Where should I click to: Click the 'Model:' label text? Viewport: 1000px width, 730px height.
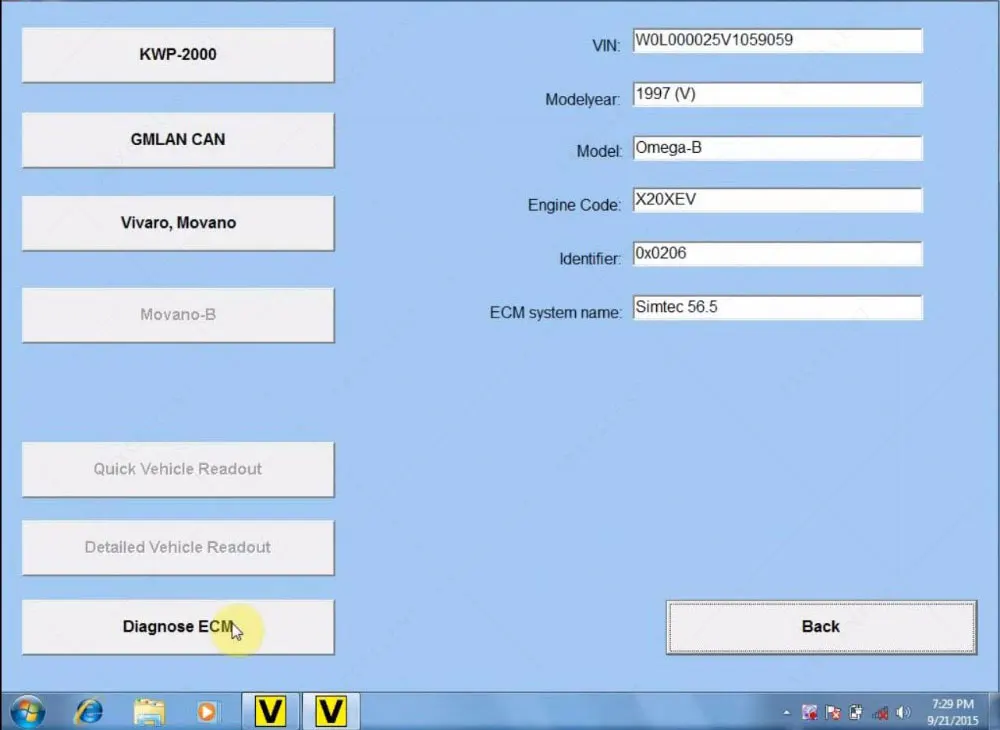tap(599, 151)
